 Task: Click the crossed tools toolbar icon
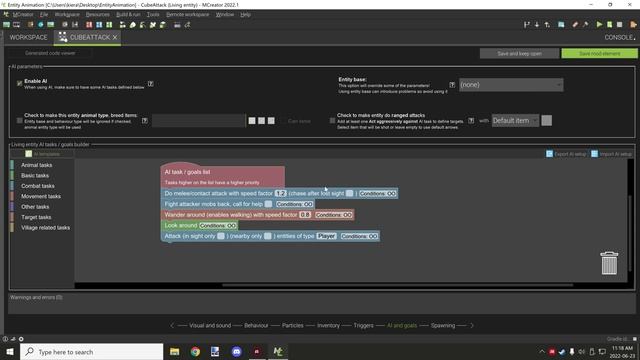153,24
